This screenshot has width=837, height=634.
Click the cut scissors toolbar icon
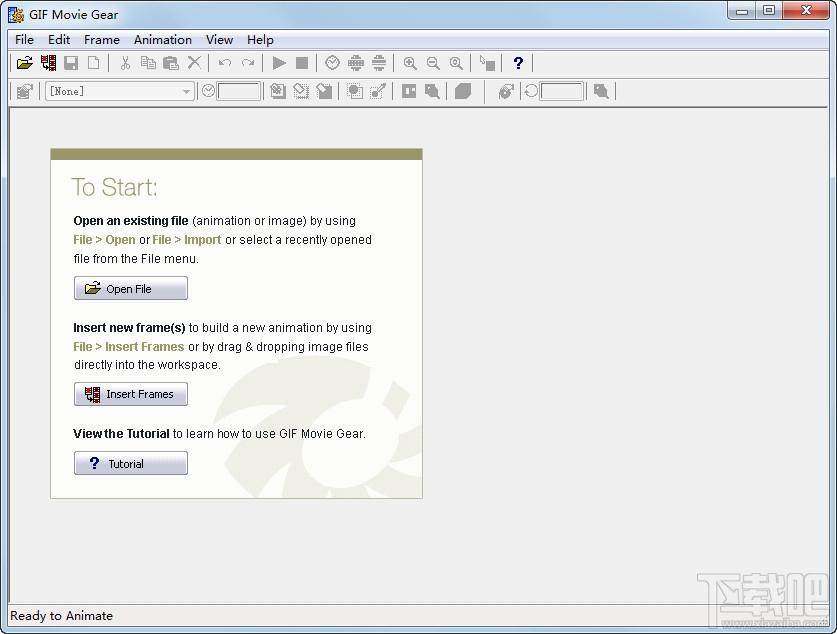(x=125, y=63)
